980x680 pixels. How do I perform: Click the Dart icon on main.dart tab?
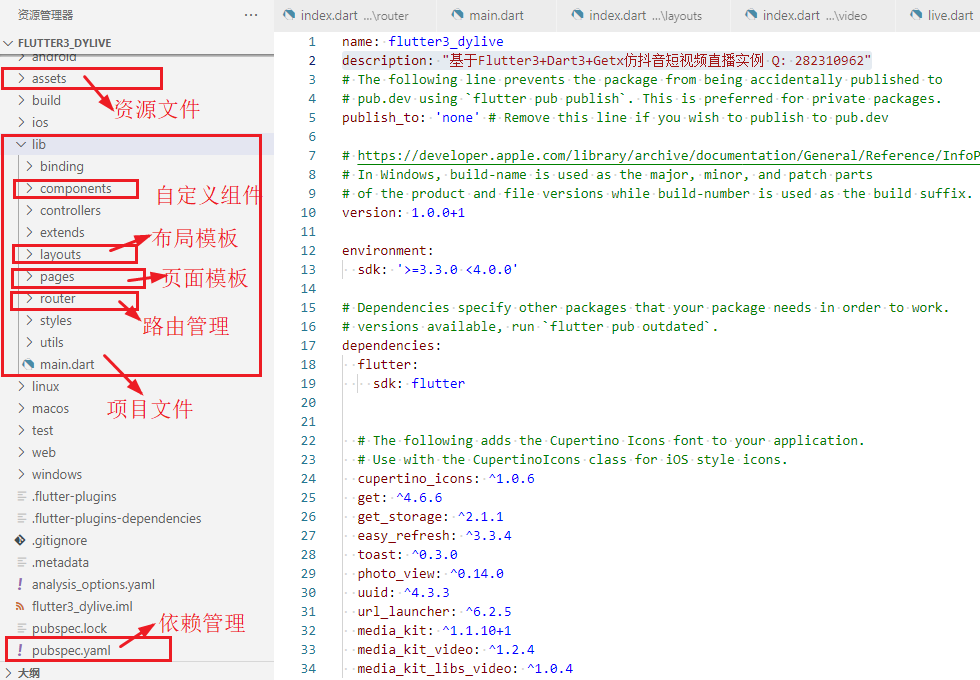pos(458,15)
